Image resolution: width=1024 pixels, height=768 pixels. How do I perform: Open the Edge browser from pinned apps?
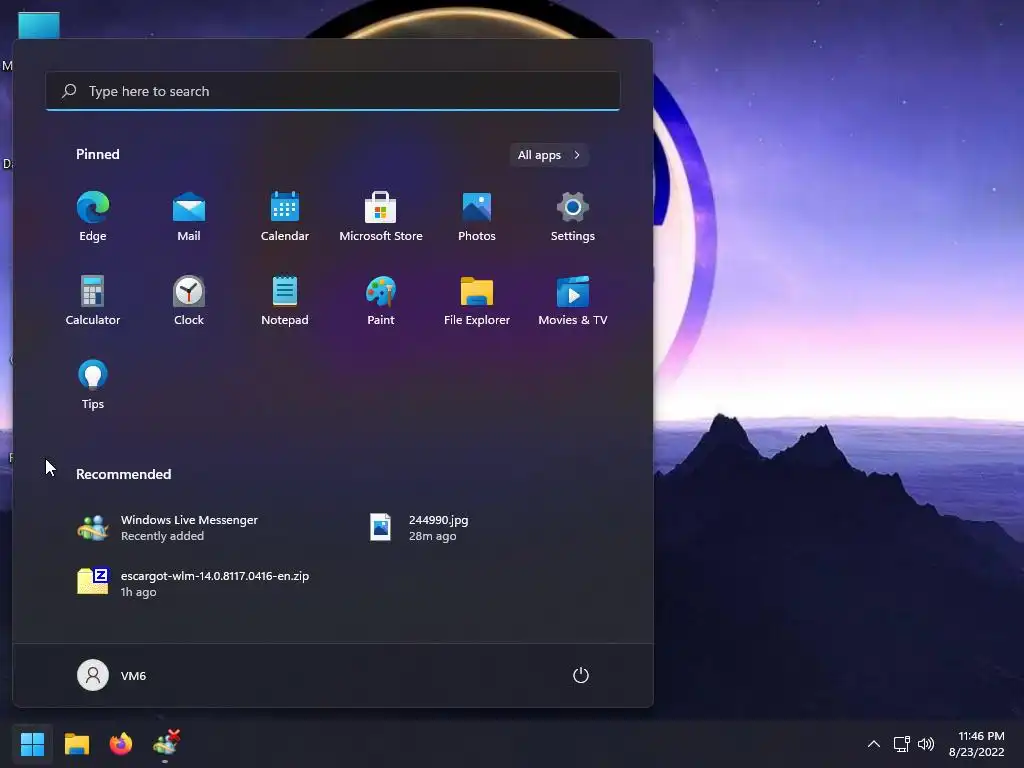[93, 217]
